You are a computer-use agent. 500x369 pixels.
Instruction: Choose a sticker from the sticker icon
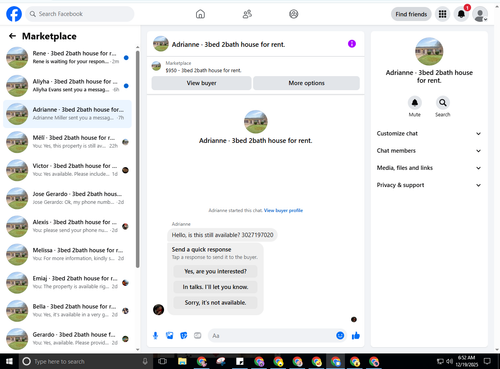pos(184,336)
